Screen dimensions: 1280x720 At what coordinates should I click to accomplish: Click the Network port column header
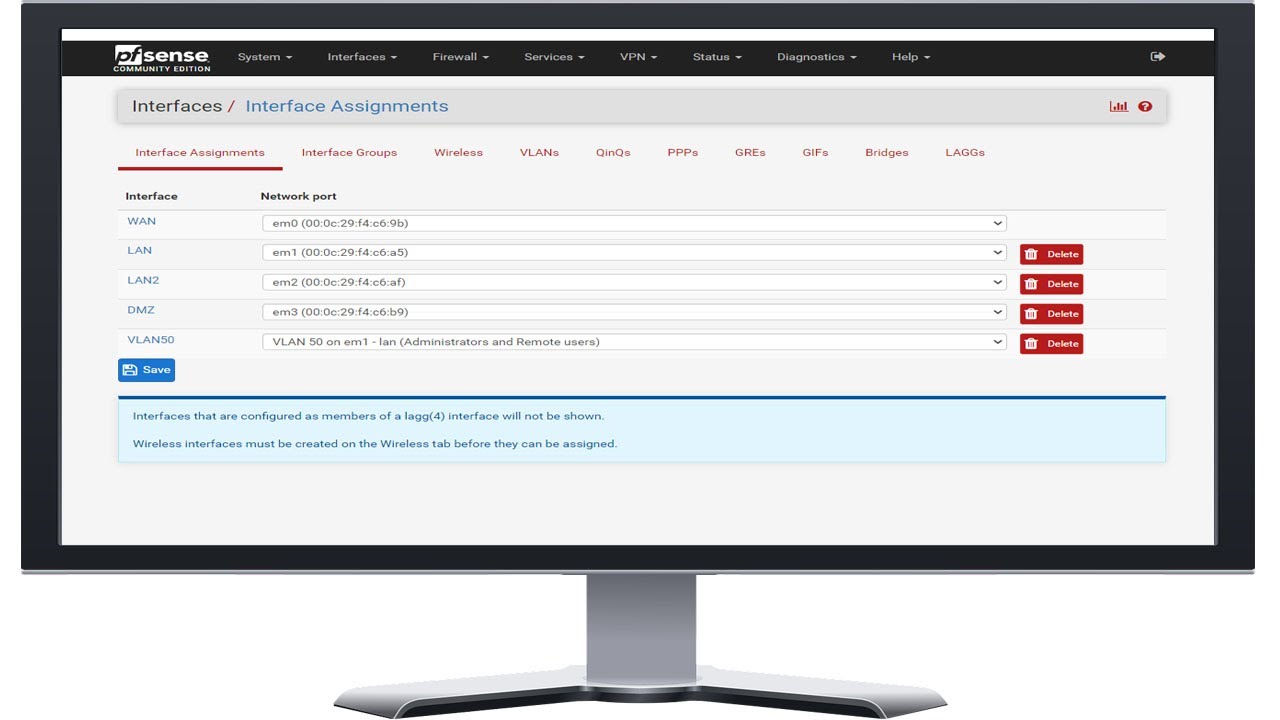(x=298, y=196)
